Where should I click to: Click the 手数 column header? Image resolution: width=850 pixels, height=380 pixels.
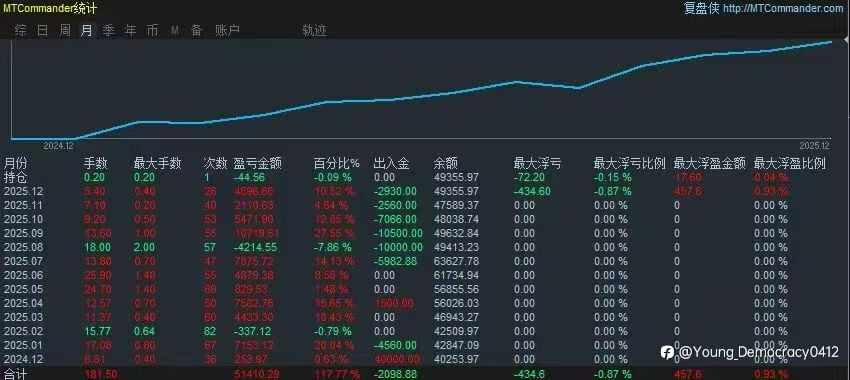tap(95, 163)
